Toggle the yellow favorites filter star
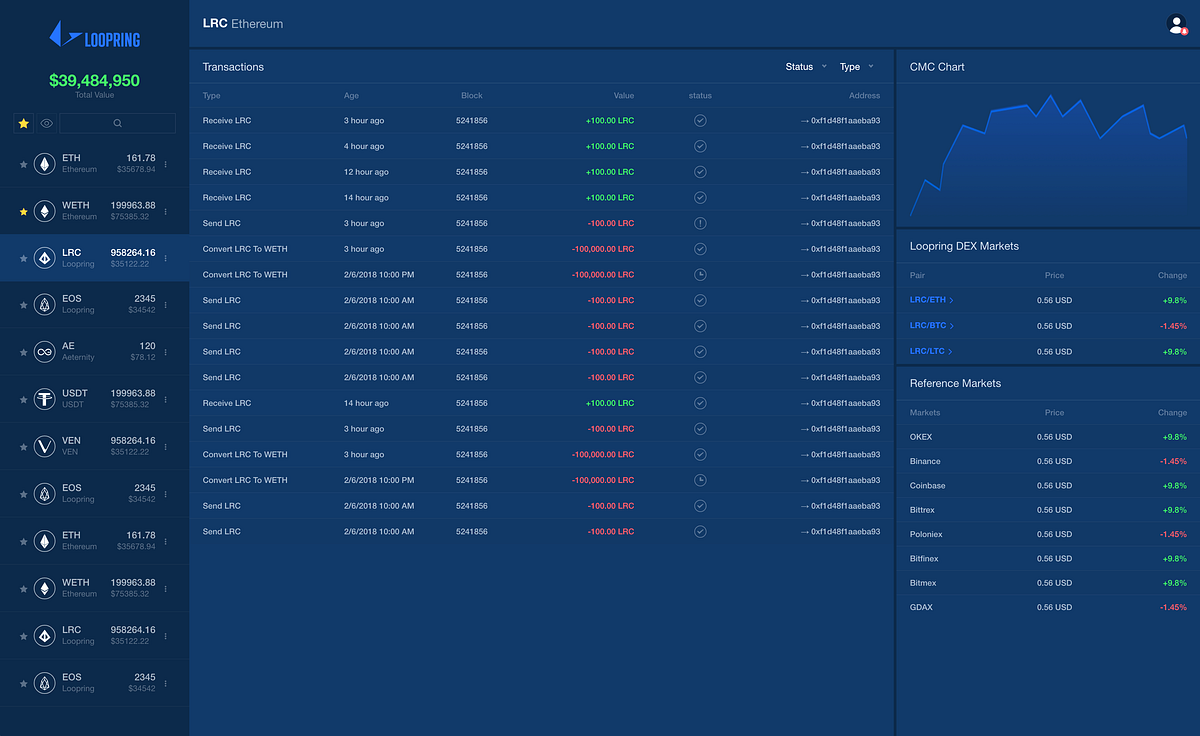1200x736 pixels. (24, 124)
